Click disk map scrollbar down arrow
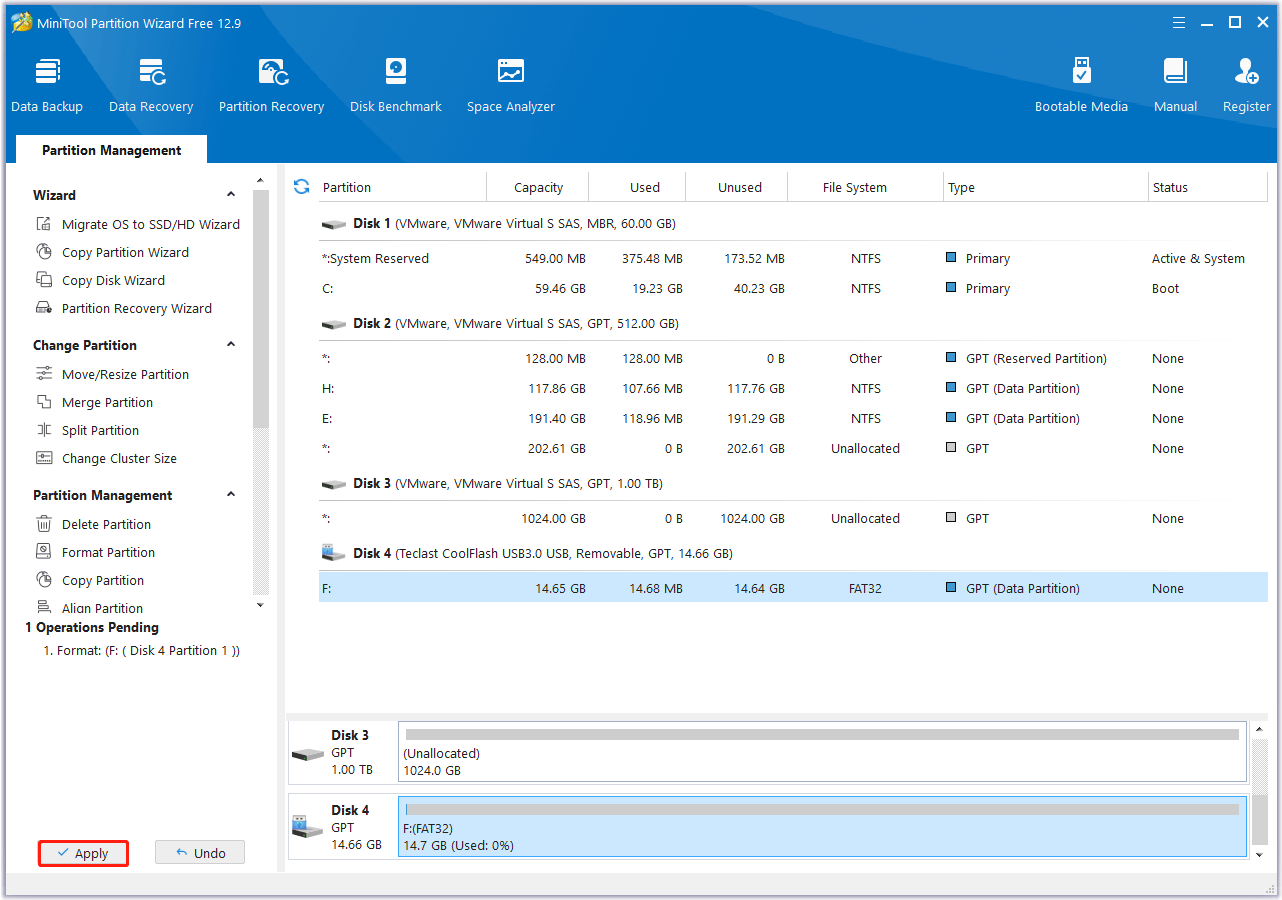Image resolution: width=1282 pixels, height=900 pixels. (x=1259, y=853)
